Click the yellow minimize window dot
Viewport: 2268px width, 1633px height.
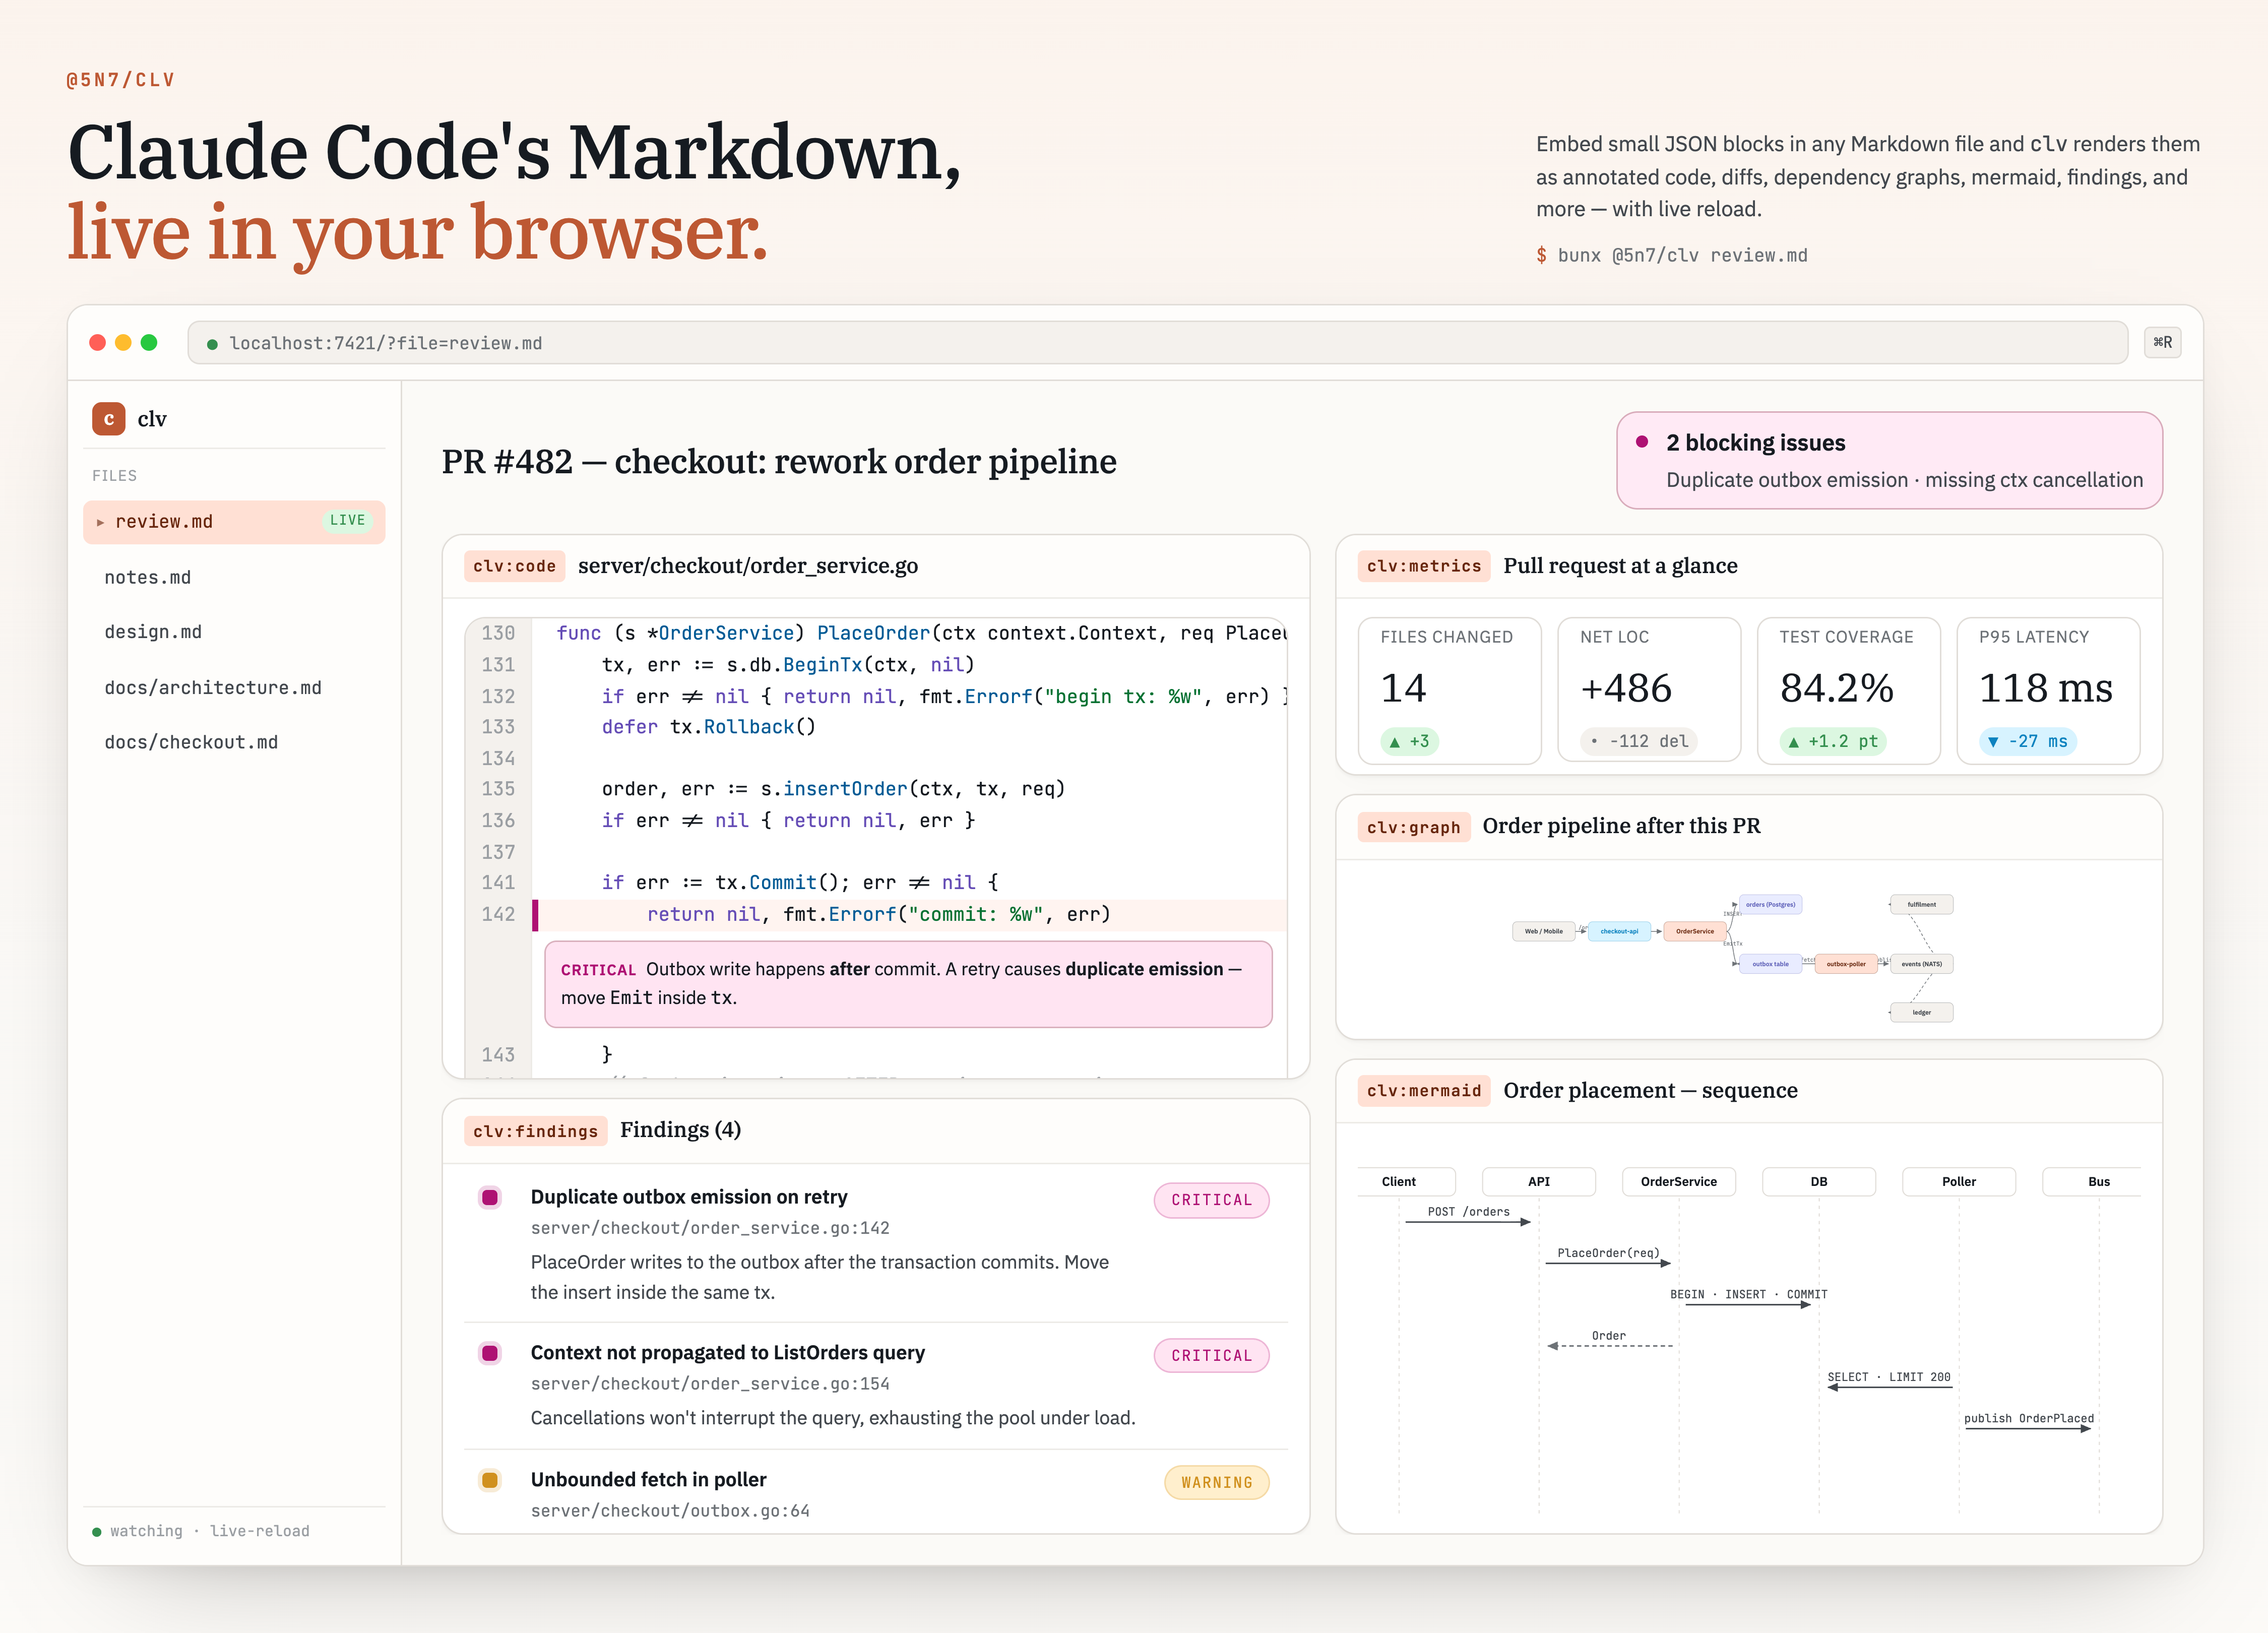[x=123, y=343]
